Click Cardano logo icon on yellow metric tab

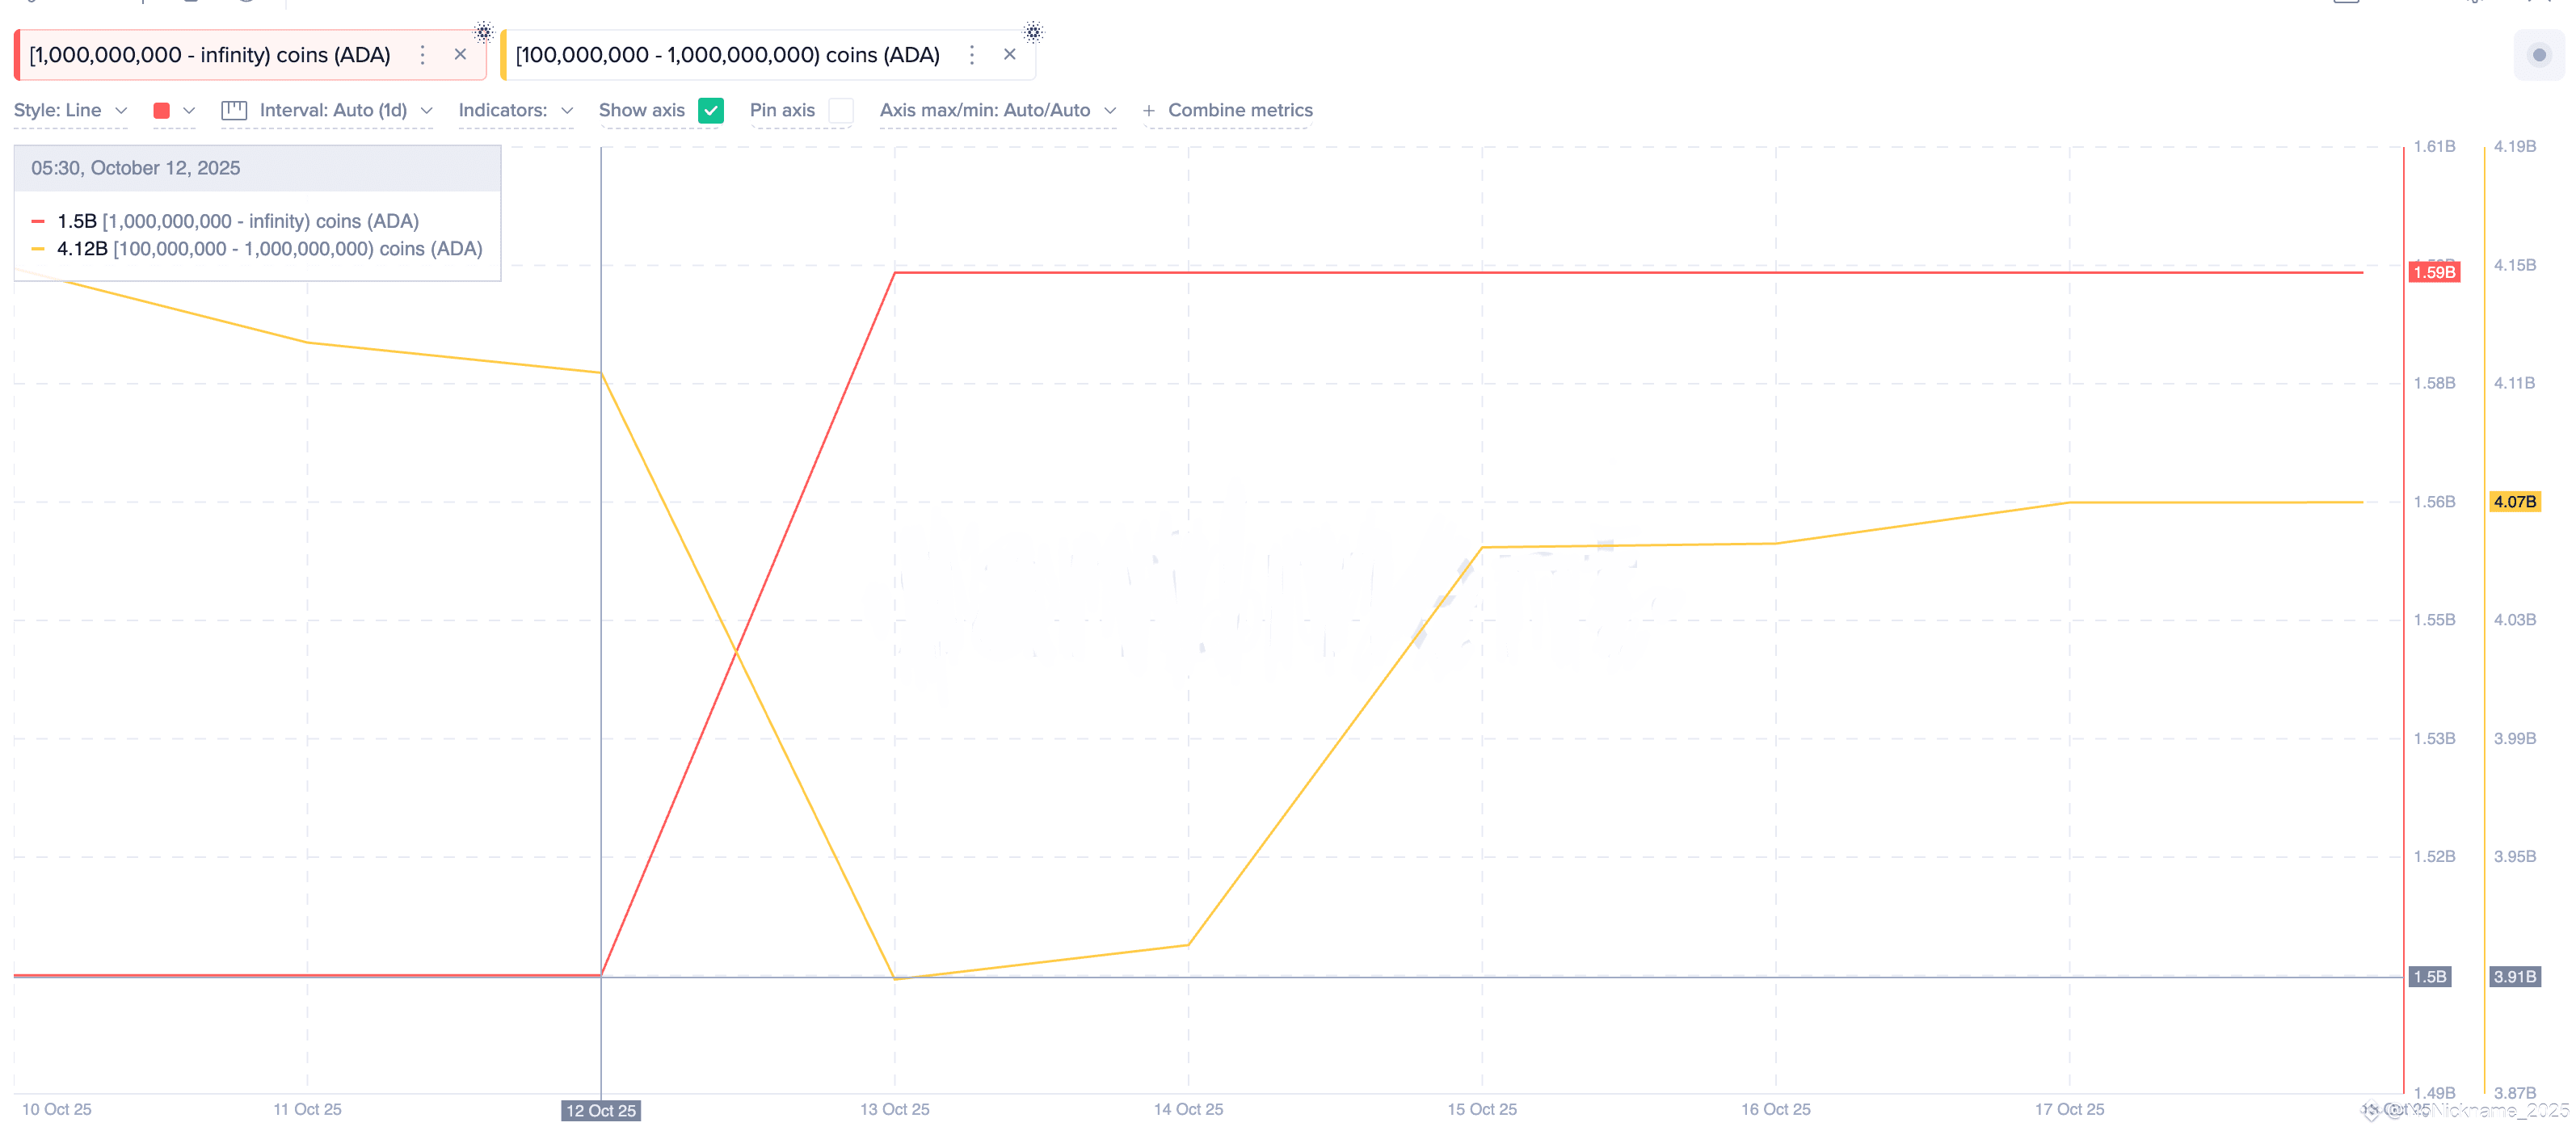[x=1033, y=32]
